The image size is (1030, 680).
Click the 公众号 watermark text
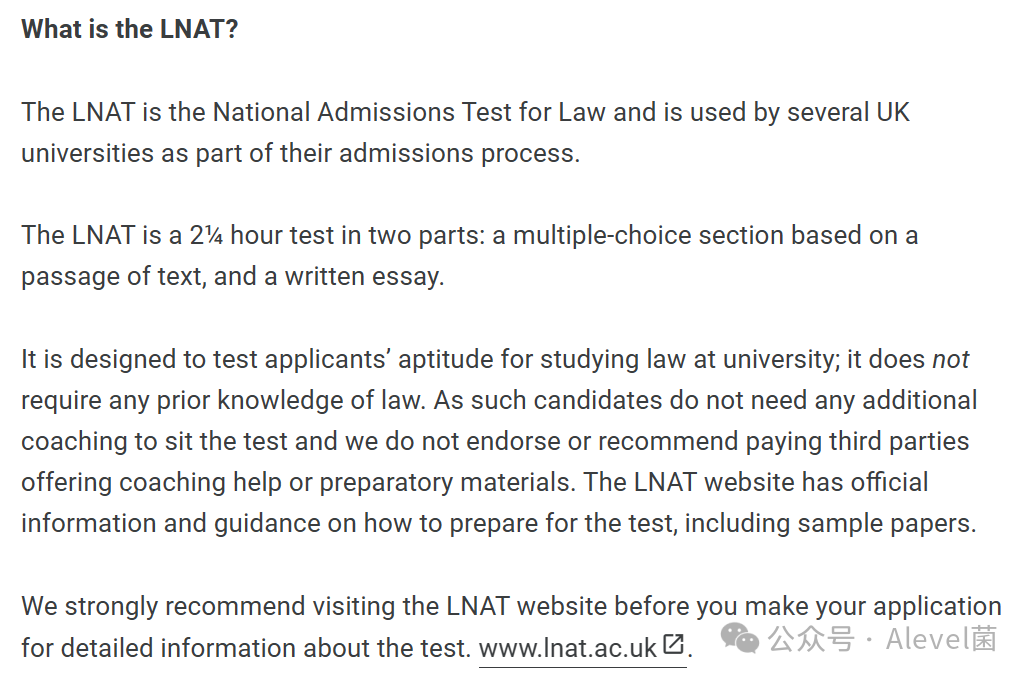click(x=812, y=639)
